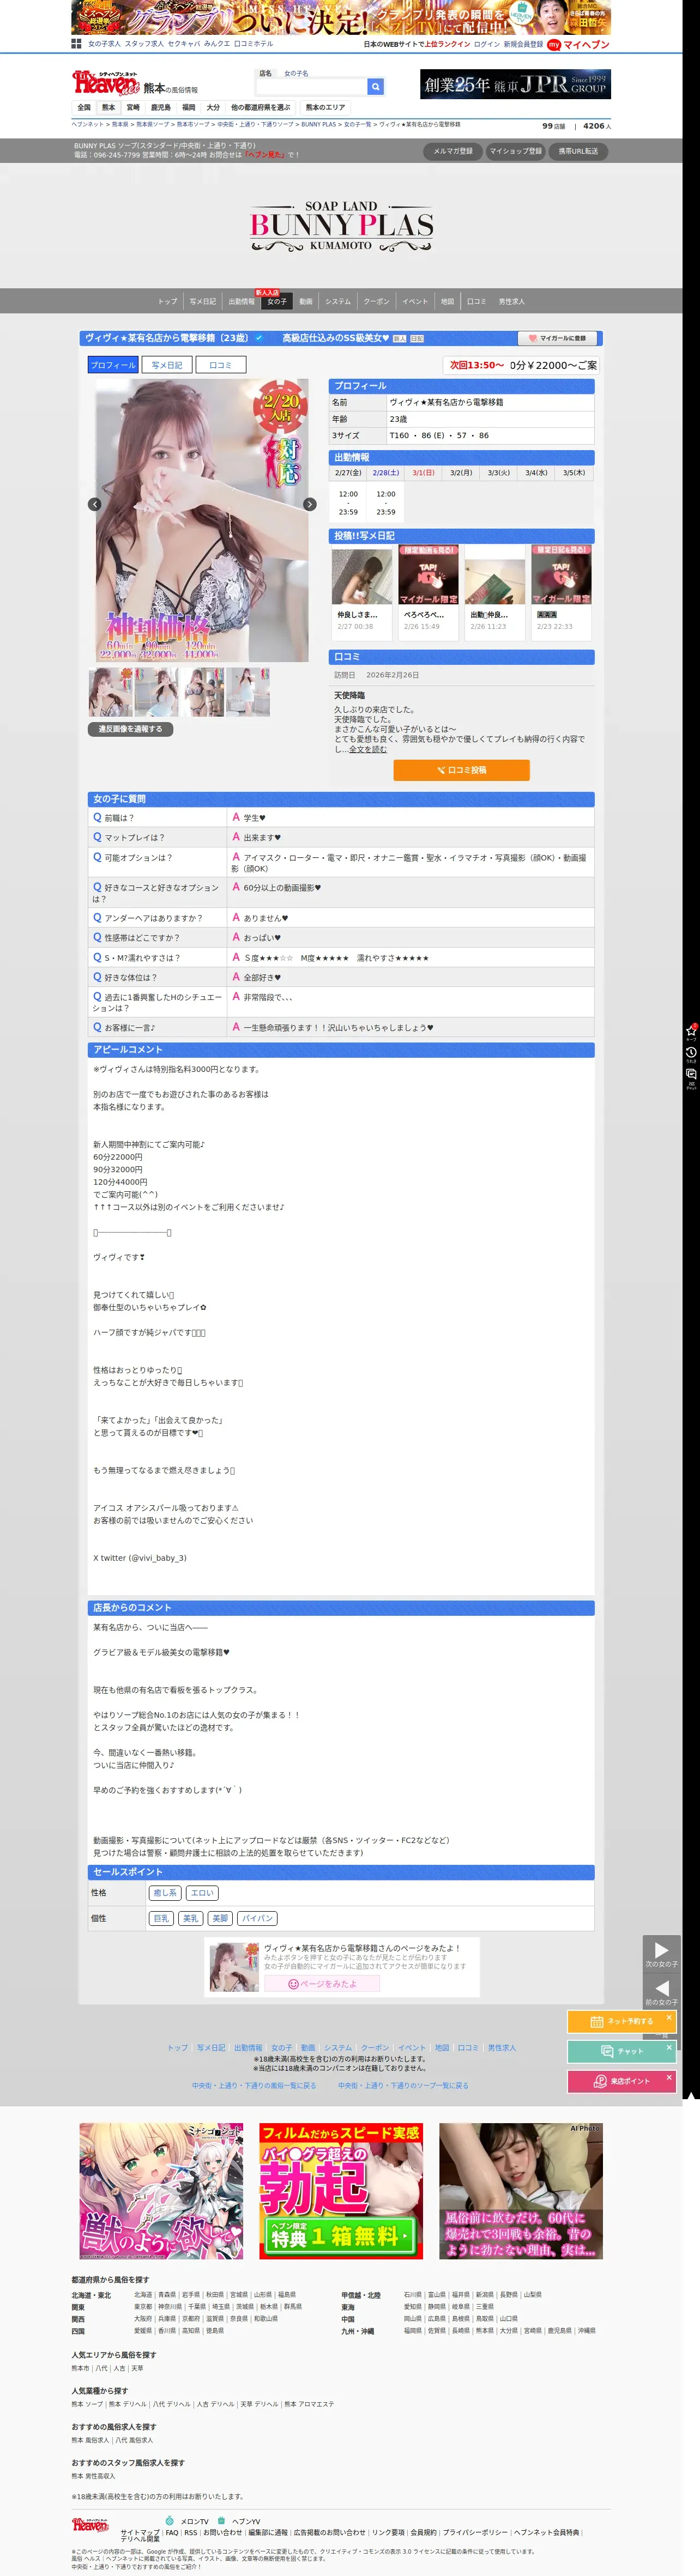Viewport: 700px width, 2576px height.
Task: Select 福岡 region tab
Action: pos(188,107)
